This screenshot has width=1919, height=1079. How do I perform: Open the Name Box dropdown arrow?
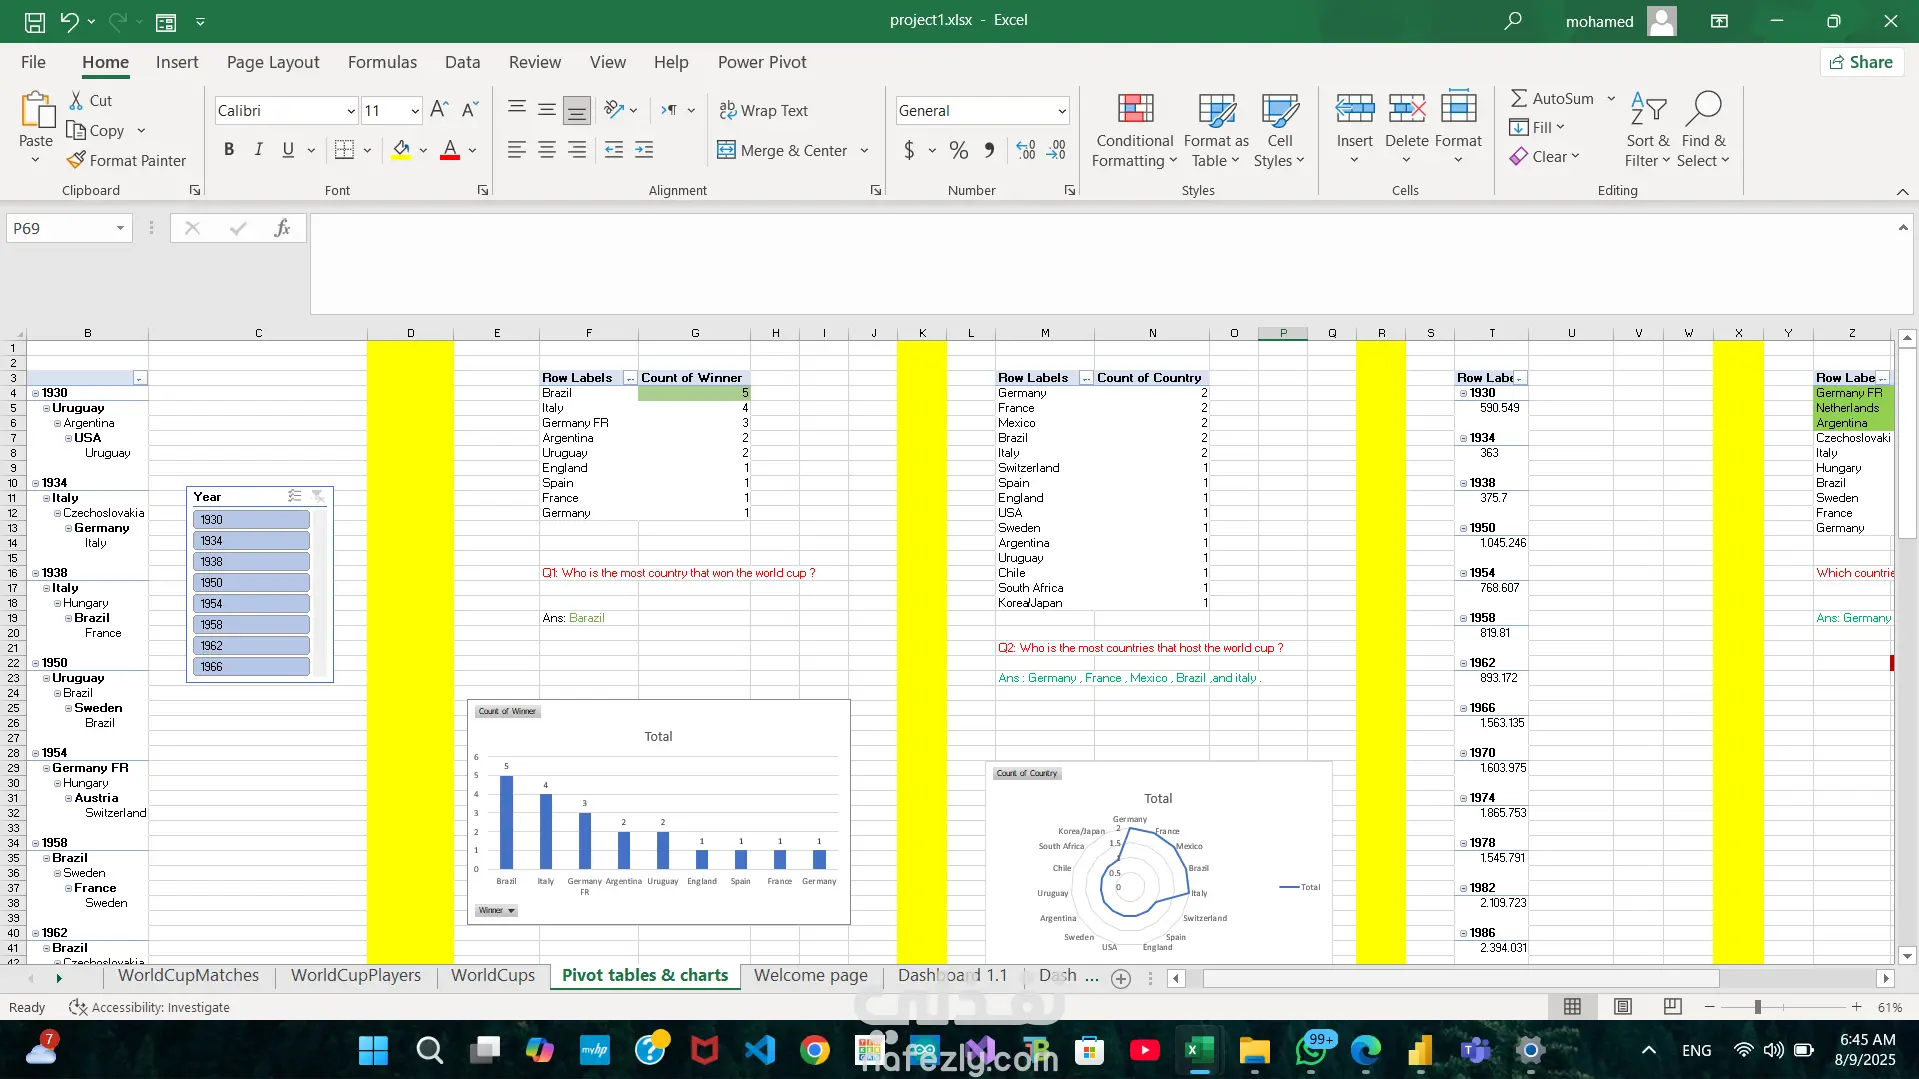[120, 228]
